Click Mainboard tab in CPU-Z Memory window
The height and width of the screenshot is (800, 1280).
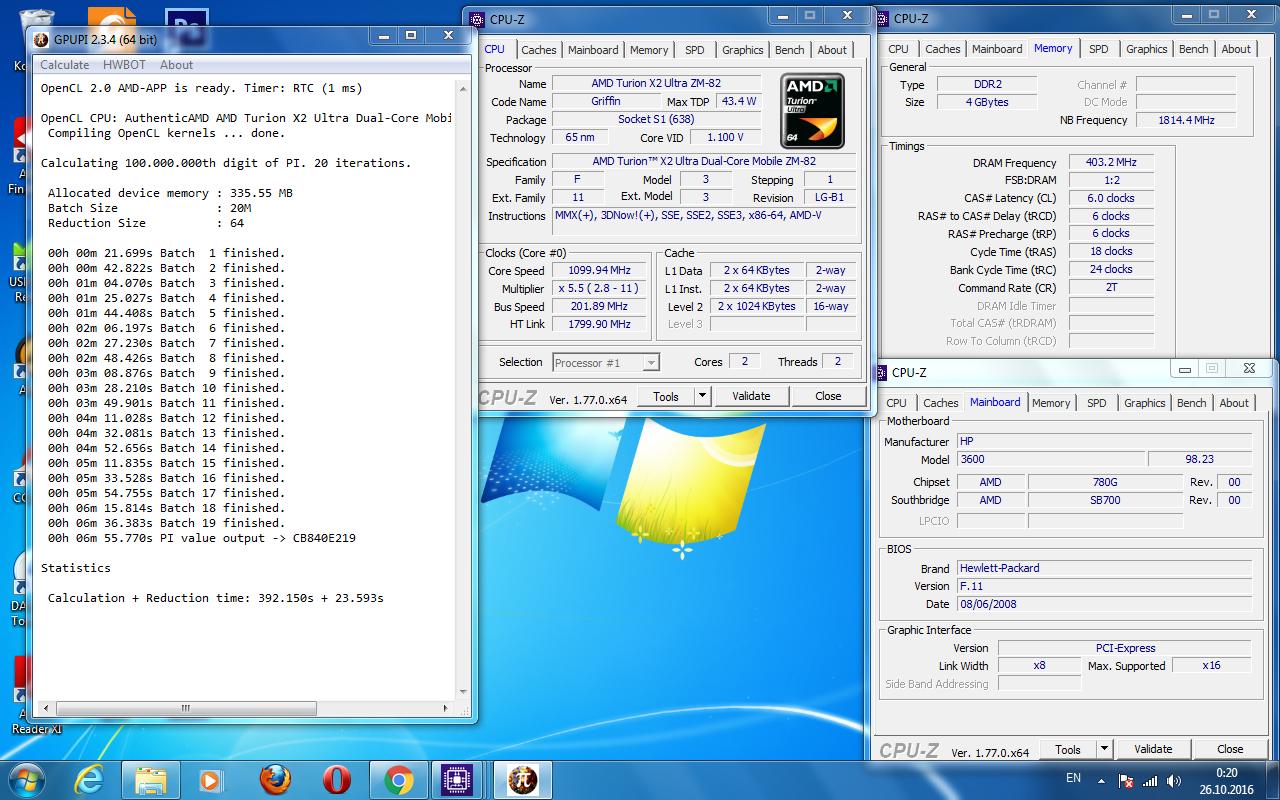click(x=997, y=49)
